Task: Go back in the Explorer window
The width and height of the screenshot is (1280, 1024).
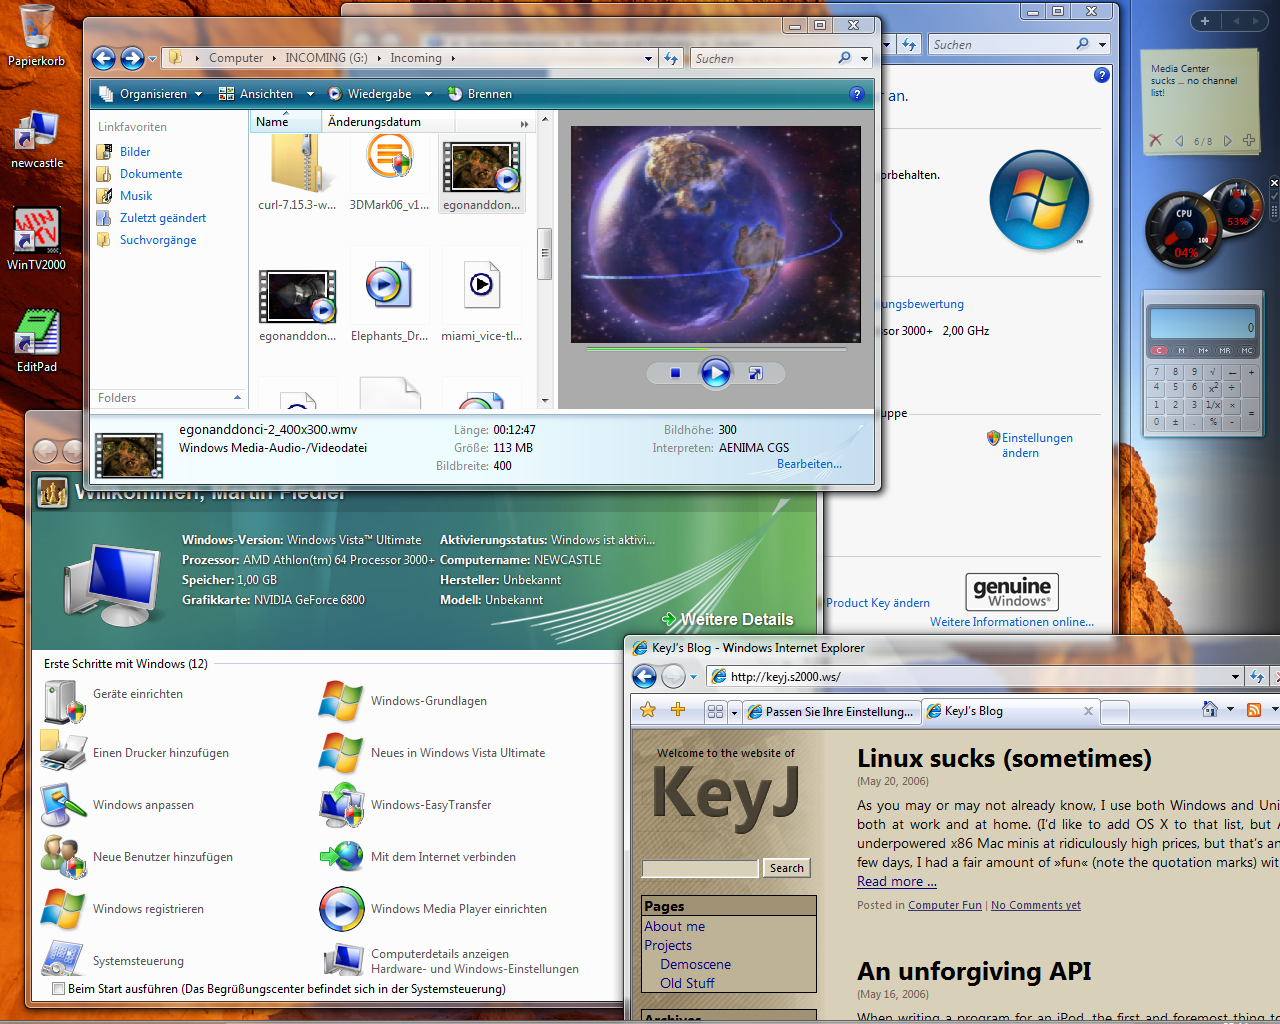Action: pyautogui.click(x=103, y=59)
